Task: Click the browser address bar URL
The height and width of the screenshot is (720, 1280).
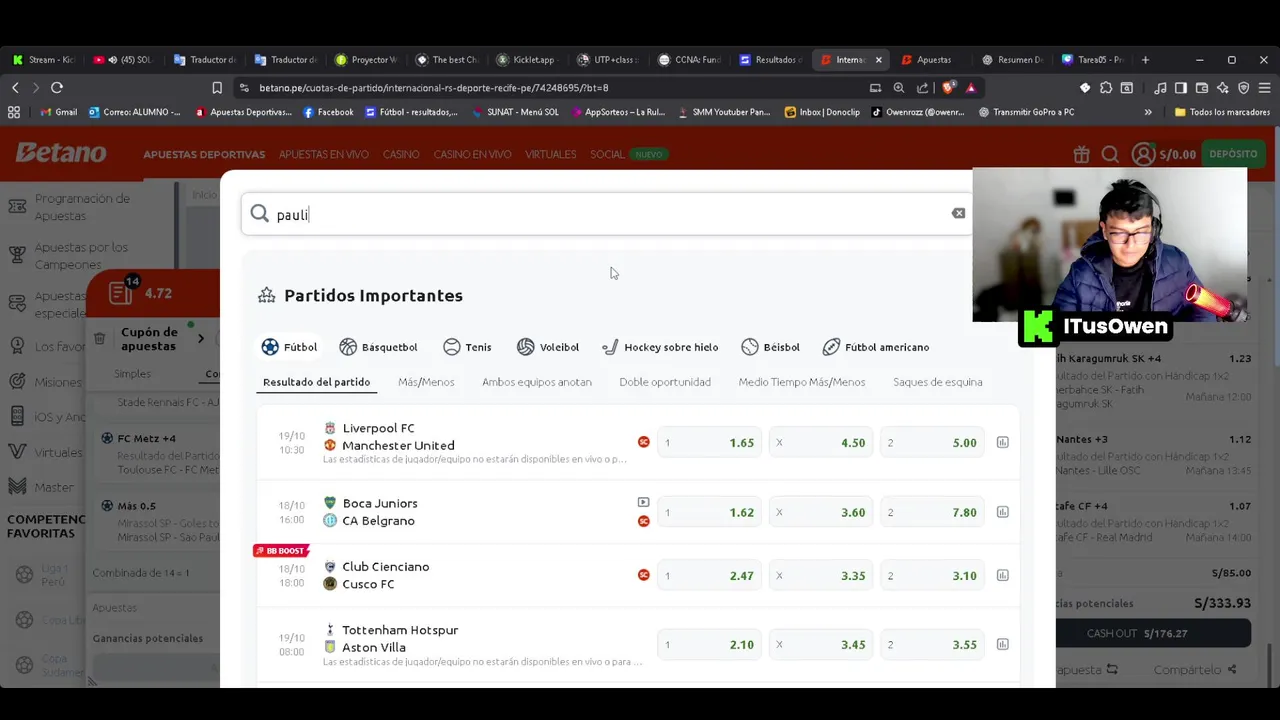Action: point(433,88)
